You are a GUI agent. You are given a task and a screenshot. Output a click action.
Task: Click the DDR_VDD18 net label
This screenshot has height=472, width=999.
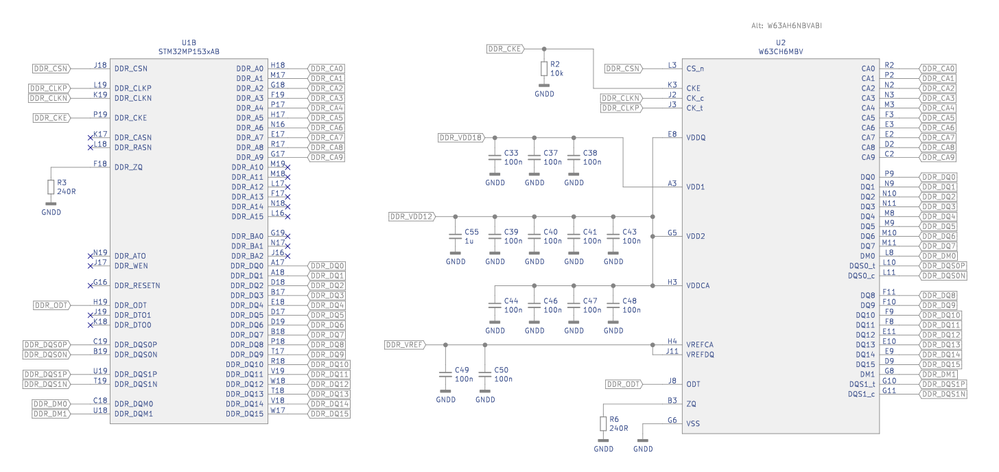tap(463, 138)
